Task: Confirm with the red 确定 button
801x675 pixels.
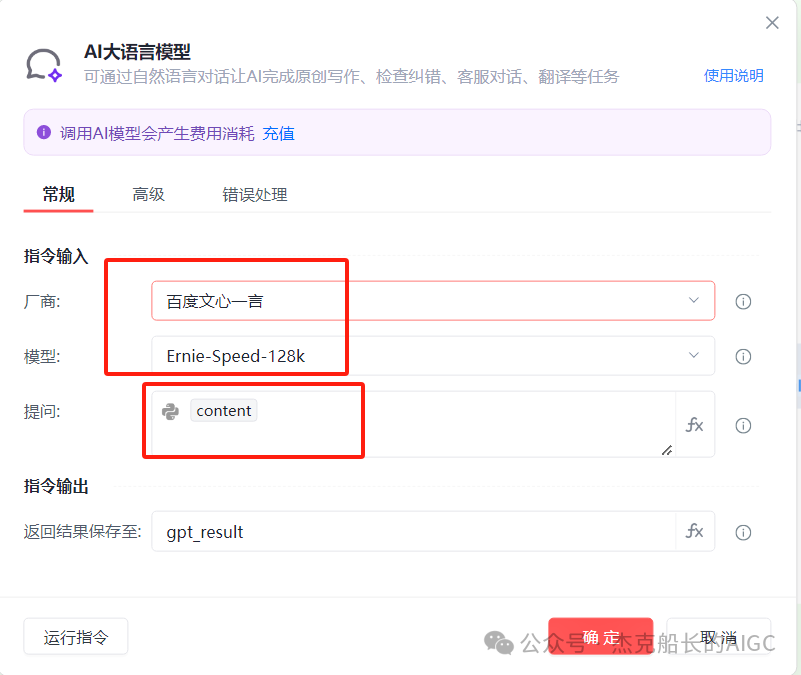Action: tap(600, 637)
